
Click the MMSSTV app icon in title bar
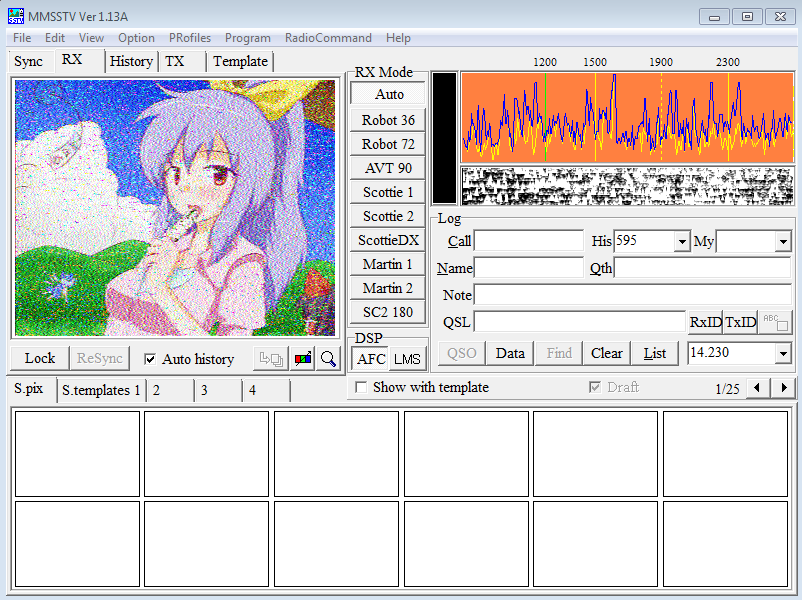pyautogui.click(x=16, y=16)
